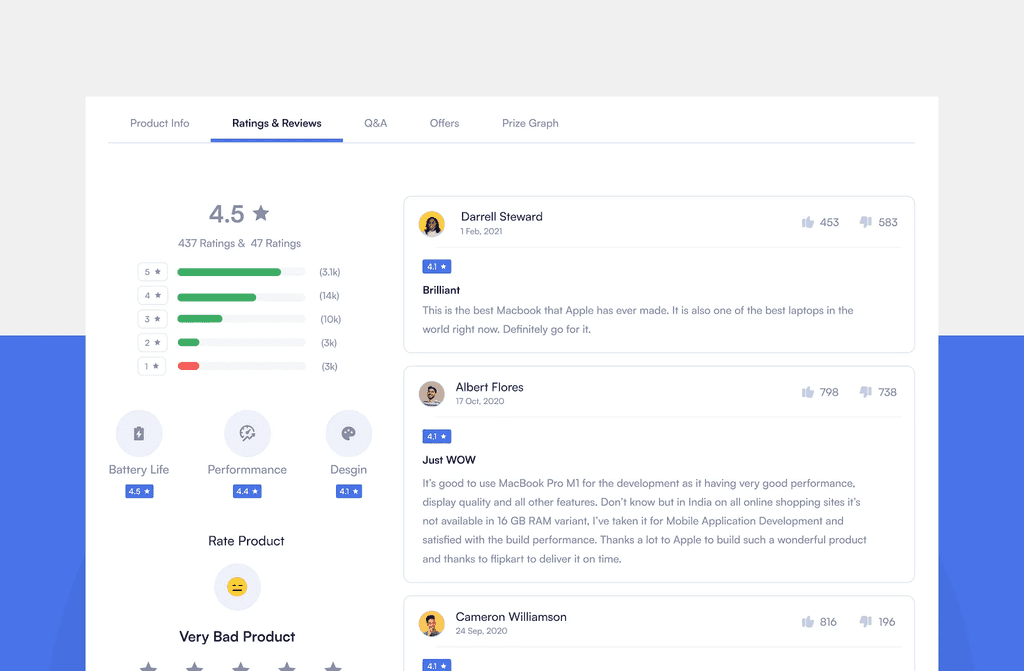Click thumbs up on Cameron Williamson's review
Screen dimensions: 1024x671
pos(808,621)
